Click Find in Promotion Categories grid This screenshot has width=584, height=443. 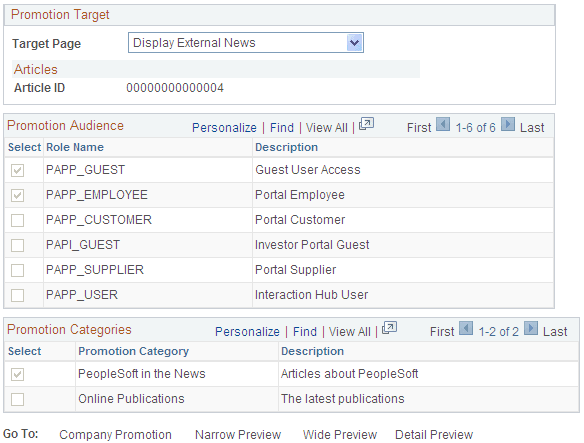coord(305,332)
